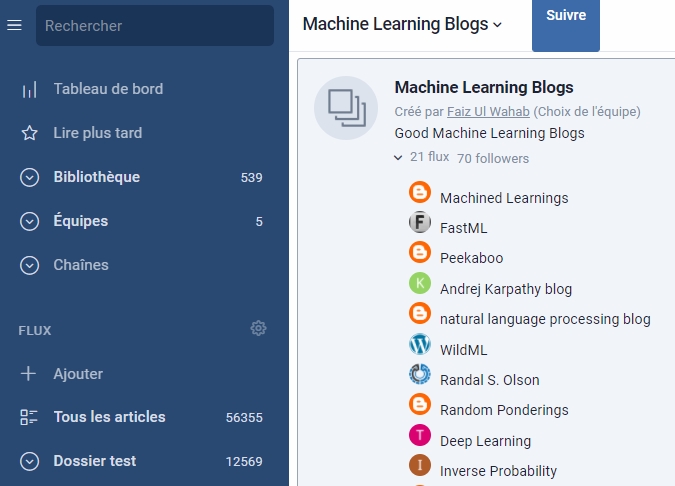Expand the Chaînes section
Image resolution: width=675 pixels, height=486 pixels.
pos(29,265)
